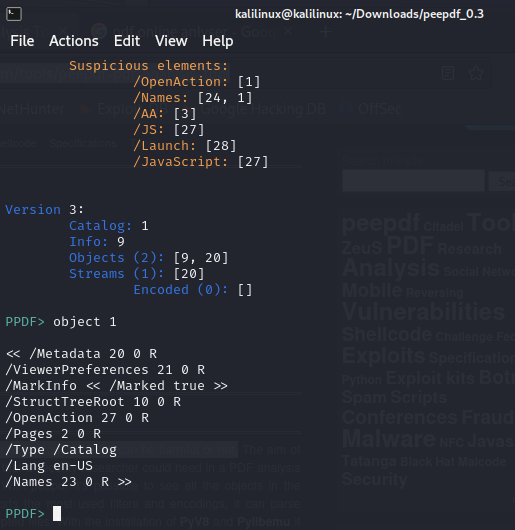
Task: Click the terminal icon in the title bar
Action: click(x=14, y=14)
